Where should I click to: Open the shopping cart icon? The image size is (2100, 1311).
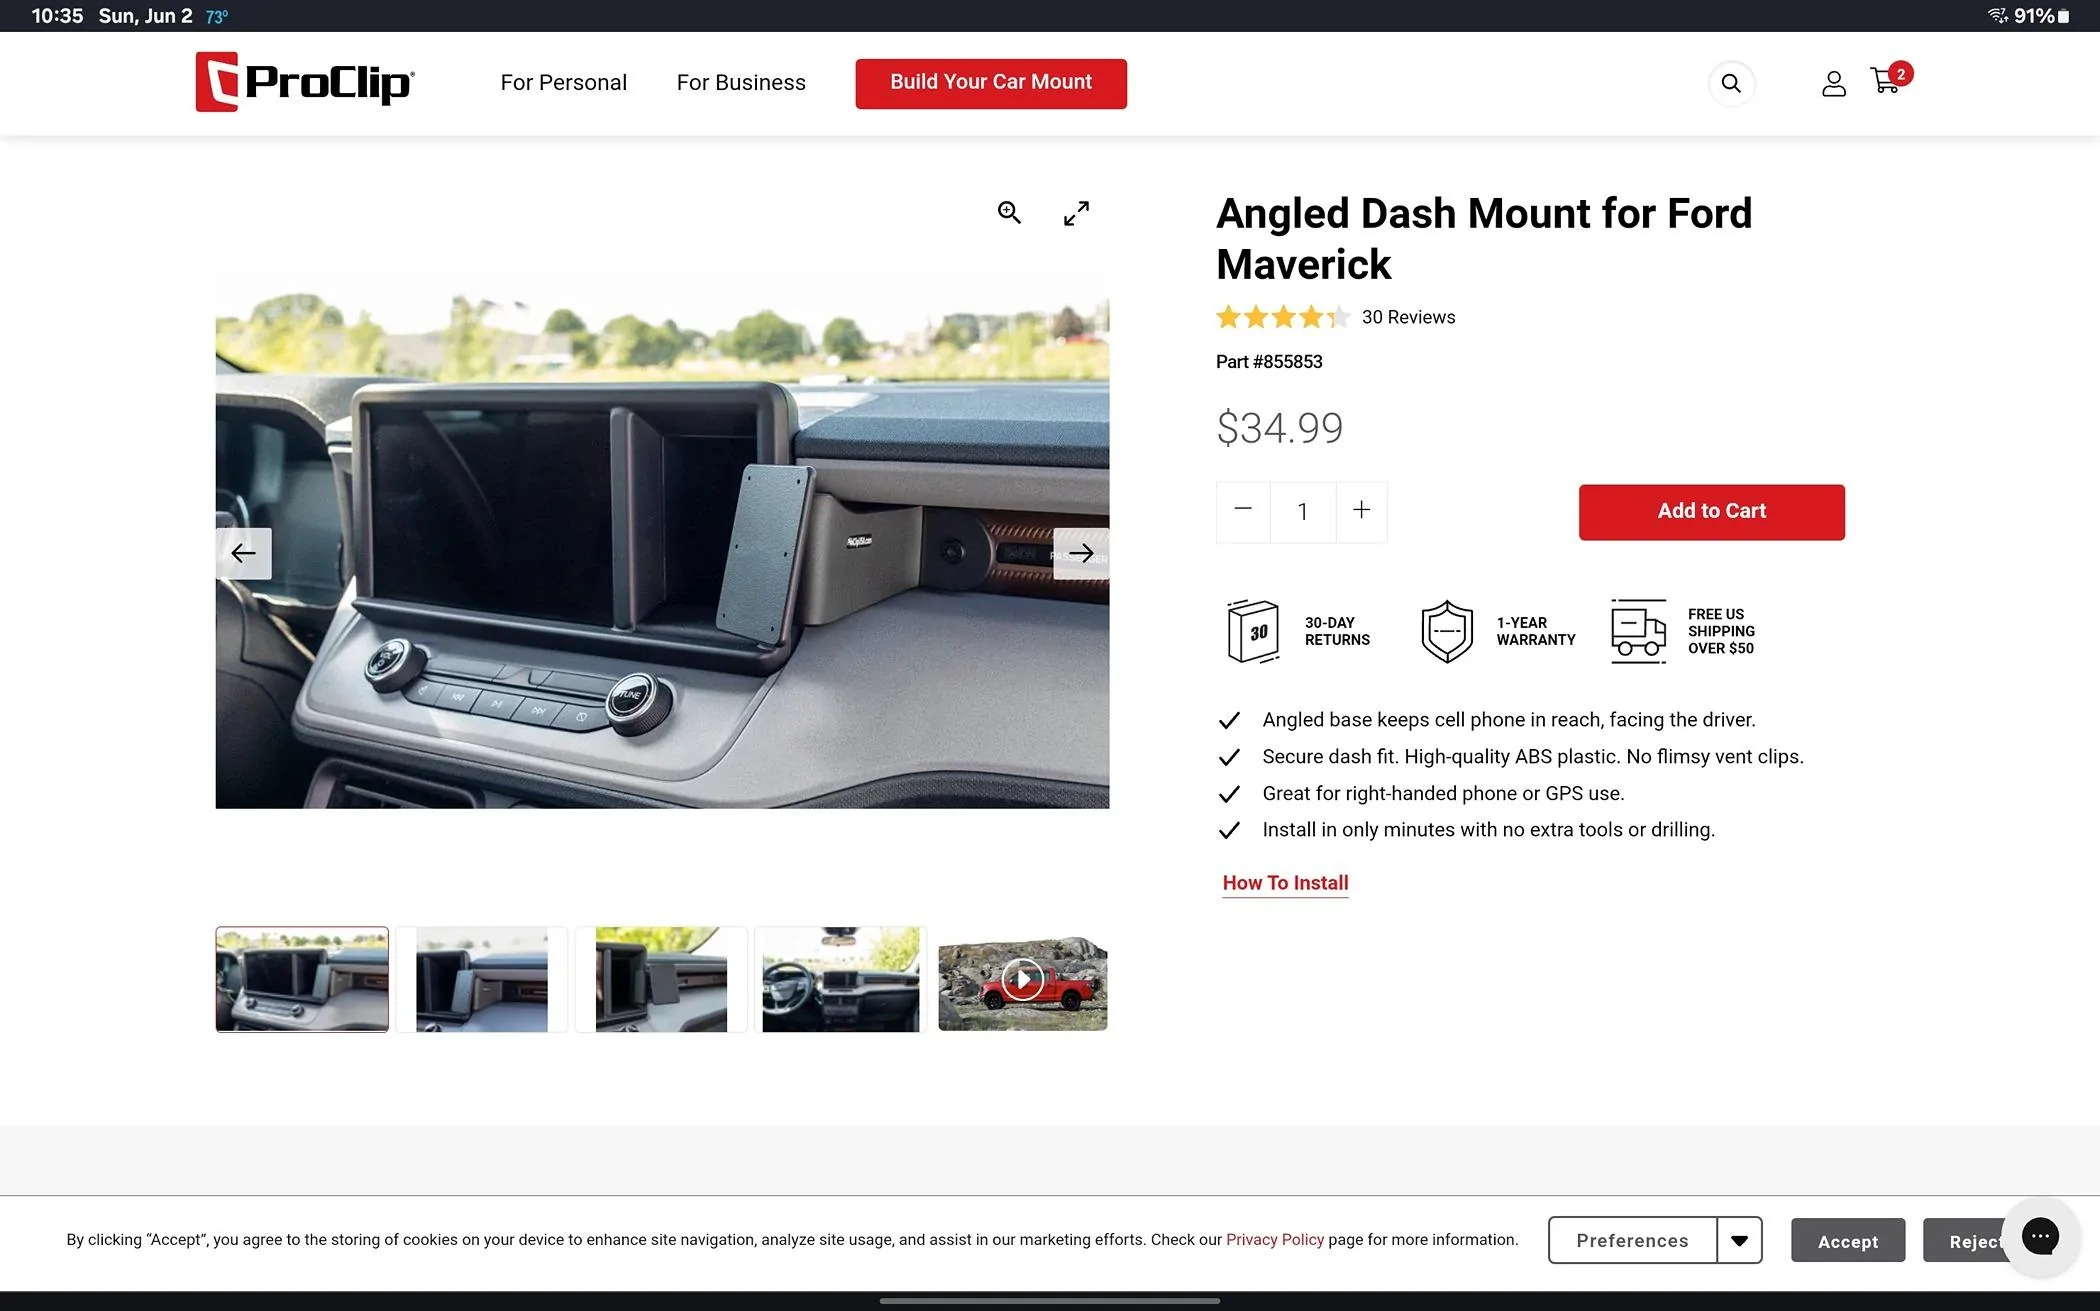[1885, 81]
